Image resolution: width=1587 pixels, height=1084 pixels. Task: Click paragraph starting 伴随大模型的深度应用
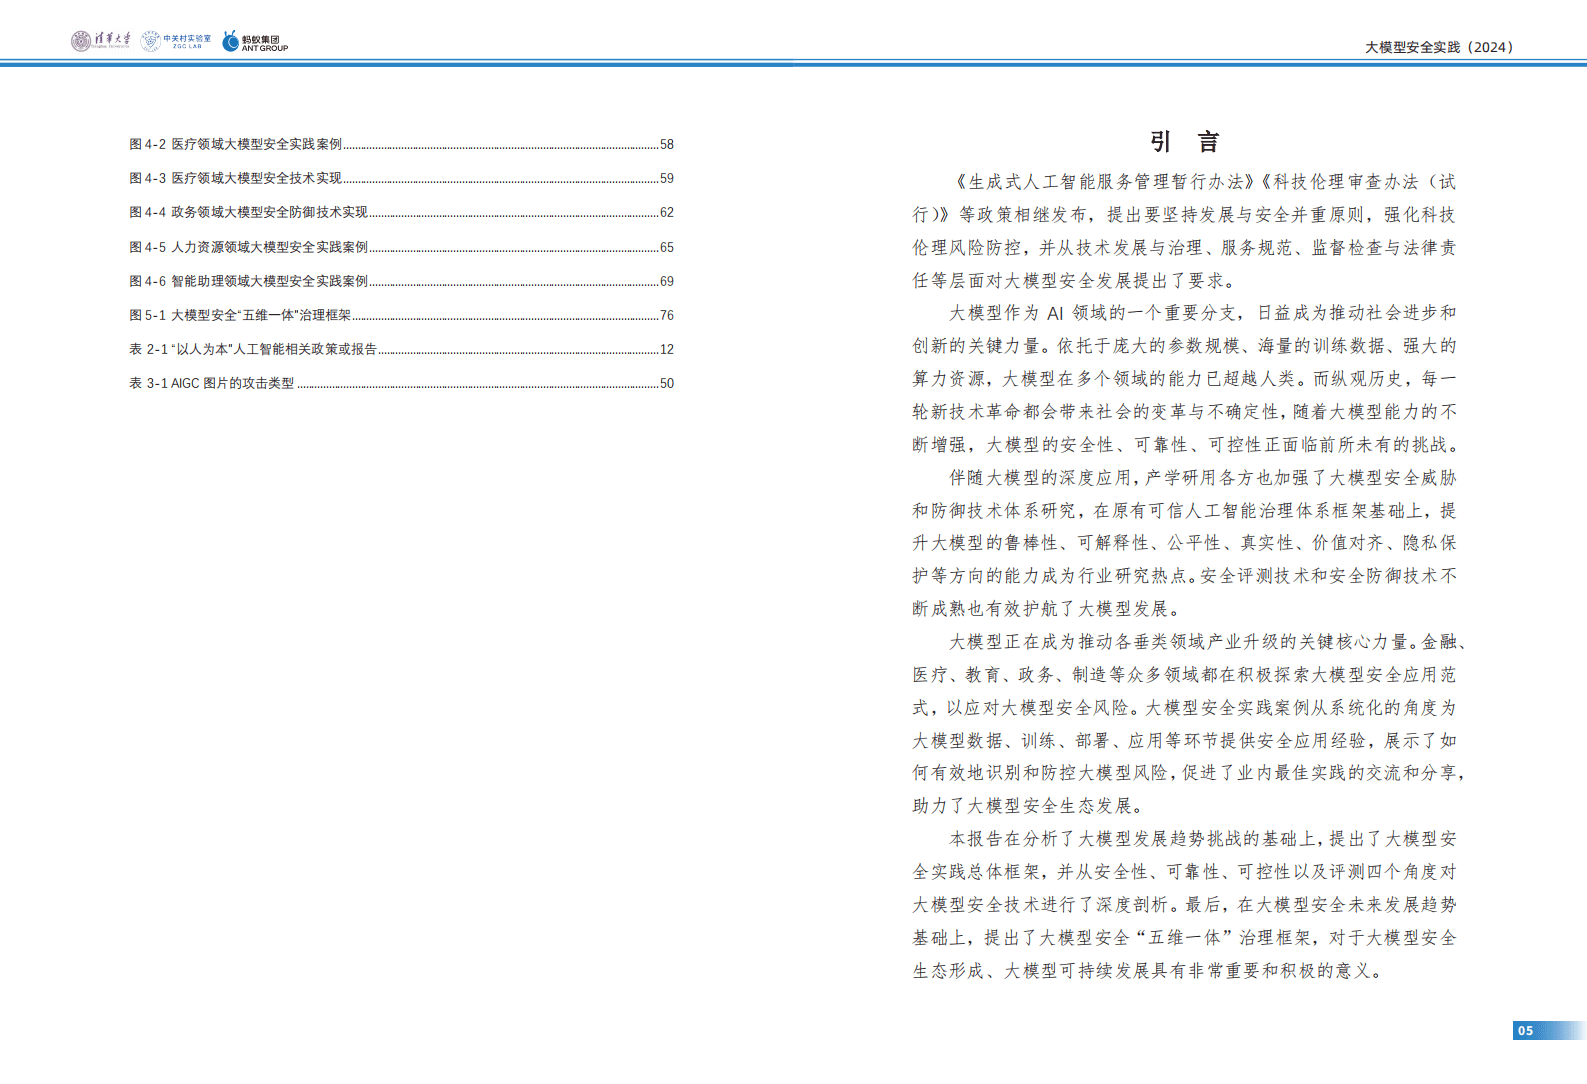click(x=1184, y=543)
